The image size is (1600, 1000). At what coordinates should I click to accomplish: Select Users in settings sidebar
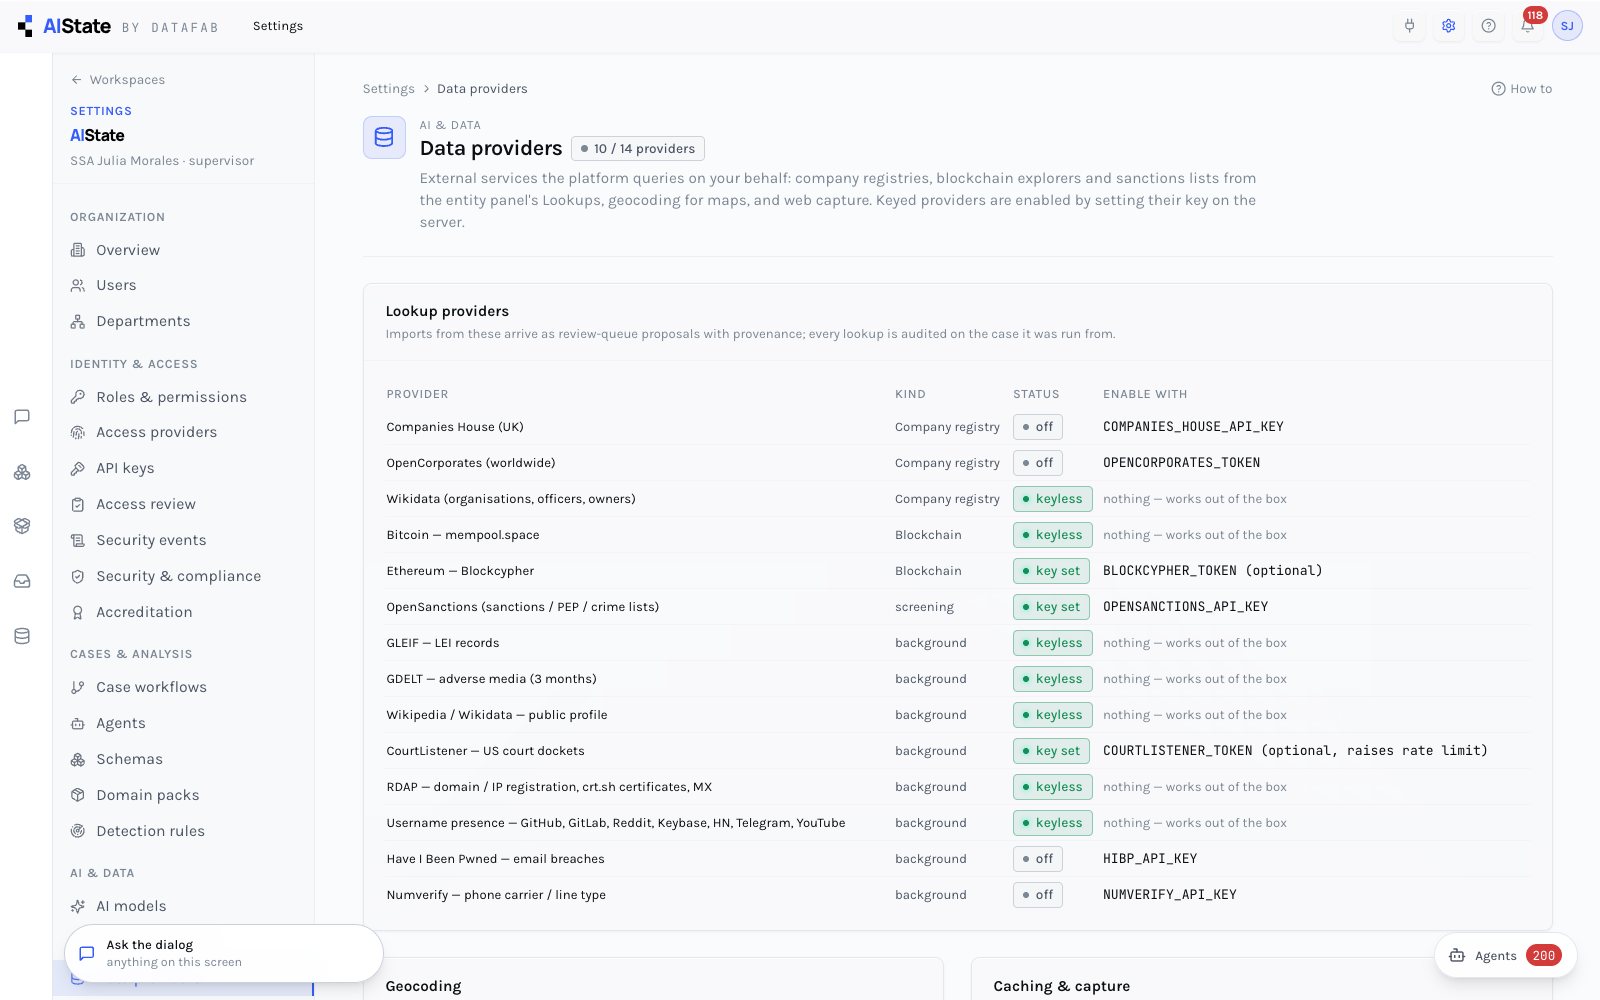tap(183, 286)
